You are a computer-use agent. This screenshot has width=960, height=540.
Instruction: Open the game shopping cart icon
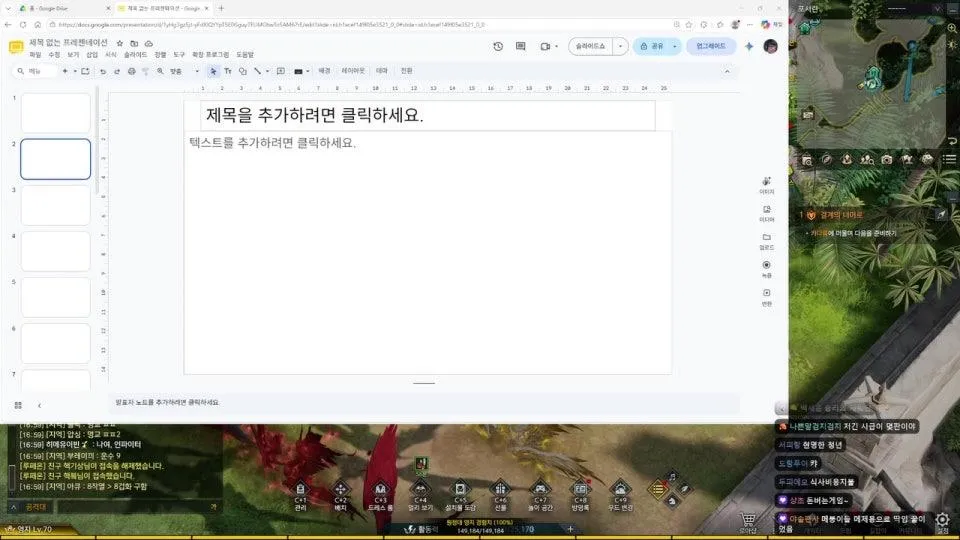coord(748,522)
